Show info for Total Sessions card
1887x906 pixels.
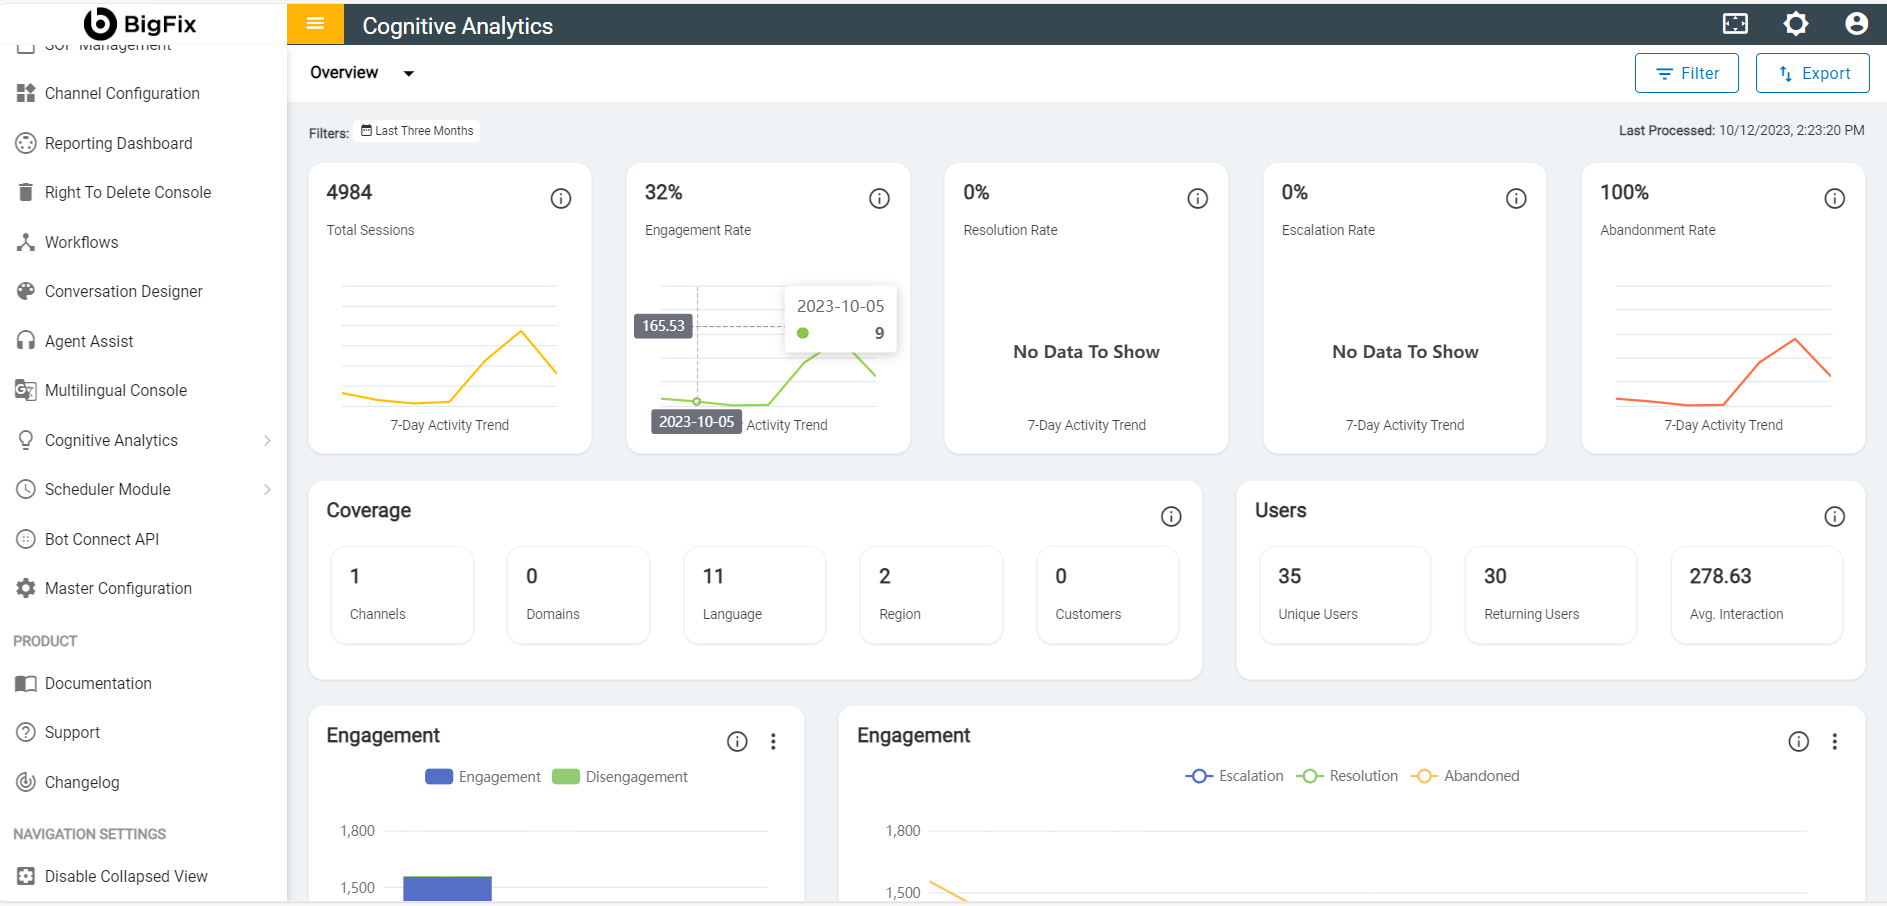click(x=561, y=199)
